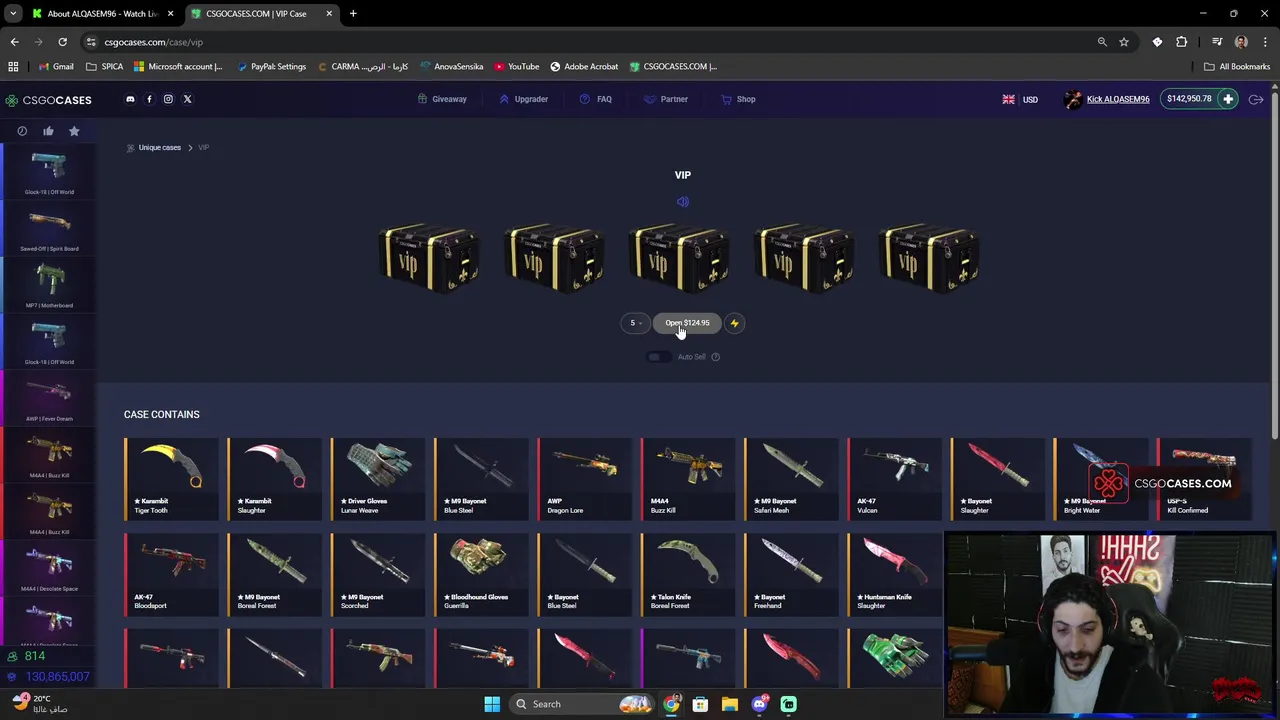Click the Unique cases breadcrumb link
The image size is (1280, 720).
coord(159,147)
